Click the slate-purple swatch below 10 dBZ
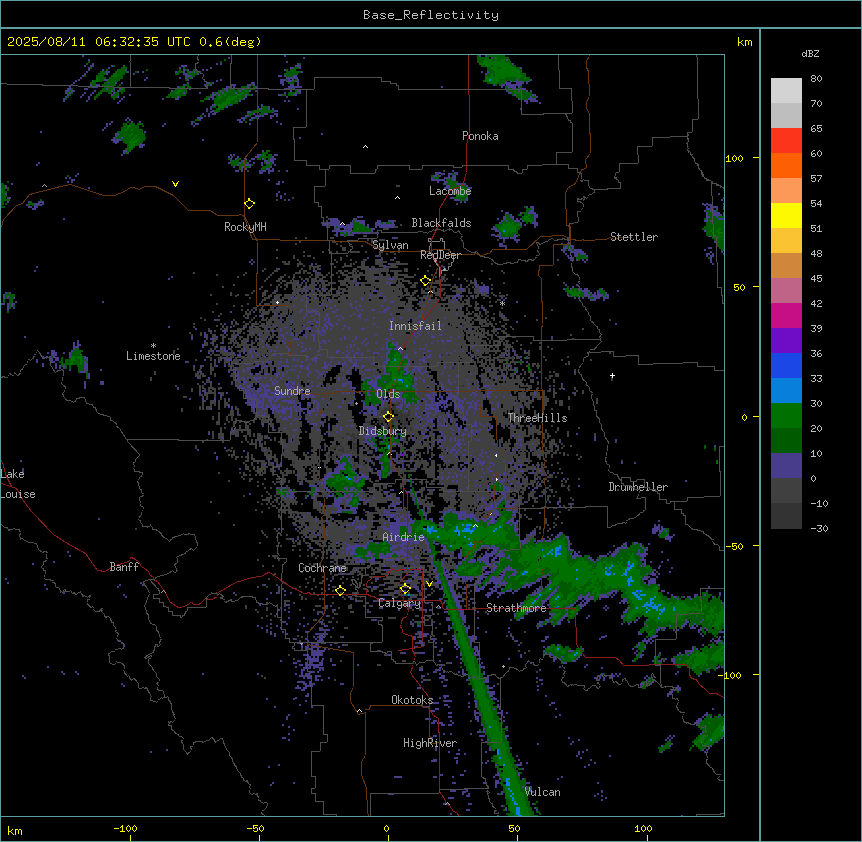 pos(786,466)
